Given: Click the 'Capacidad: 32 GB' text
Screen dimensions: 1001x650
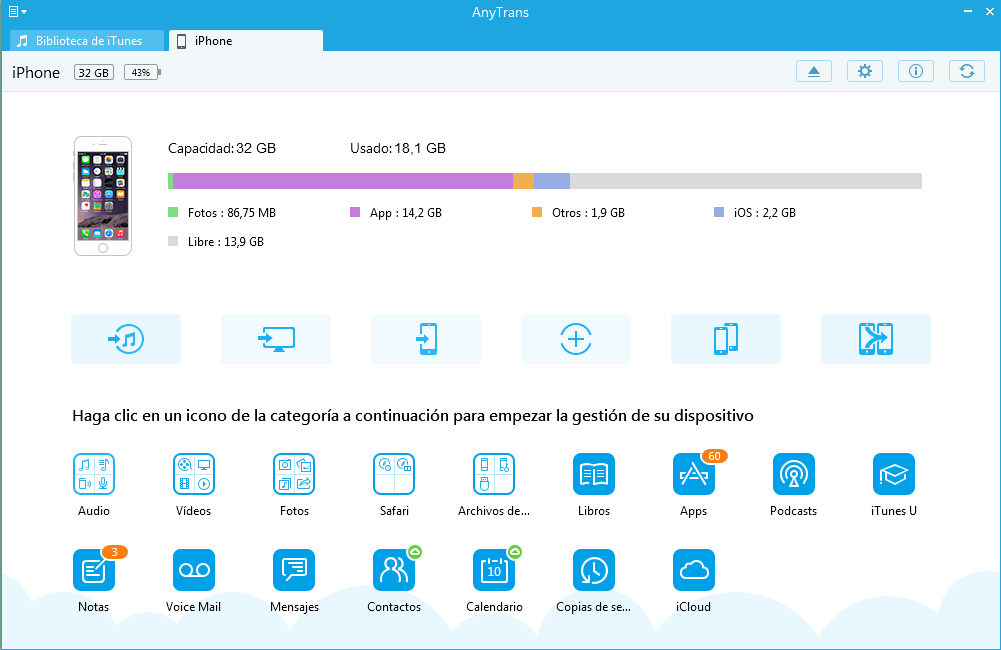Looking at the screenshot, I should click(x=222, y=148).
